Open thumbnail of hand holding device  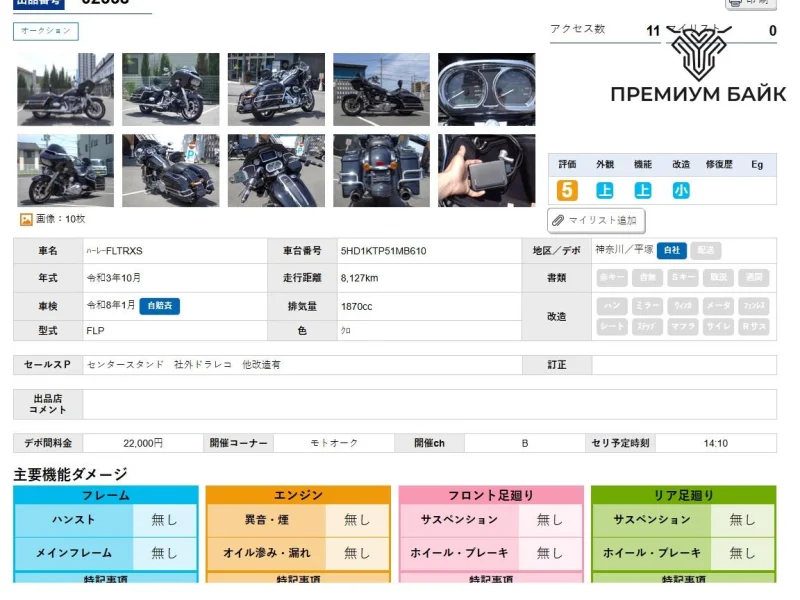pyautogui.click(x=486, y=170)
